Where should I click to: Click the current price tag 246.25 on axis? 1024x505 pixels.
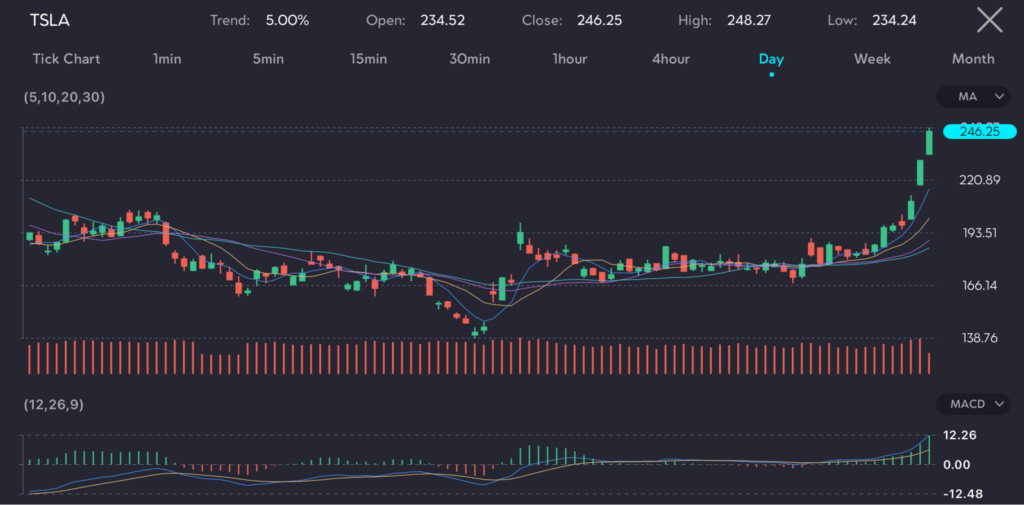click(980, 131)
